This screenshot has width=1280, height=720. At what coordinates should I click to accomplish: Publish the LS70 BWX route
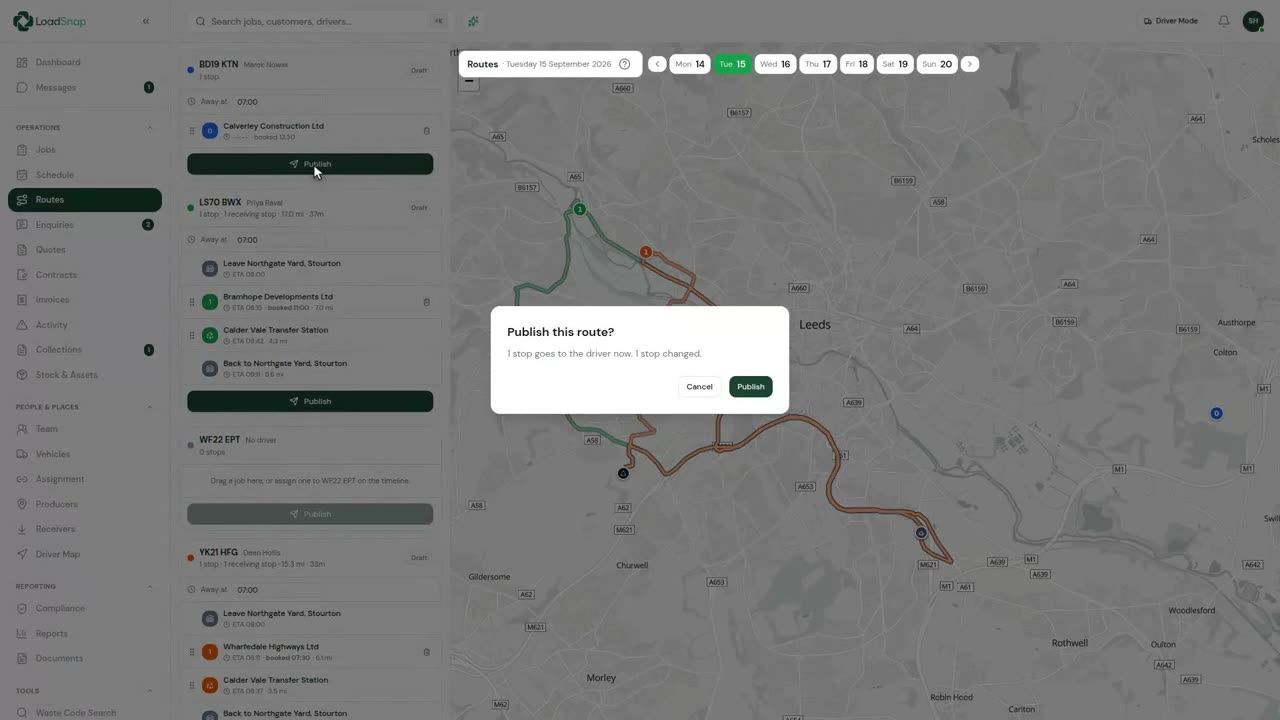(310, 401)
